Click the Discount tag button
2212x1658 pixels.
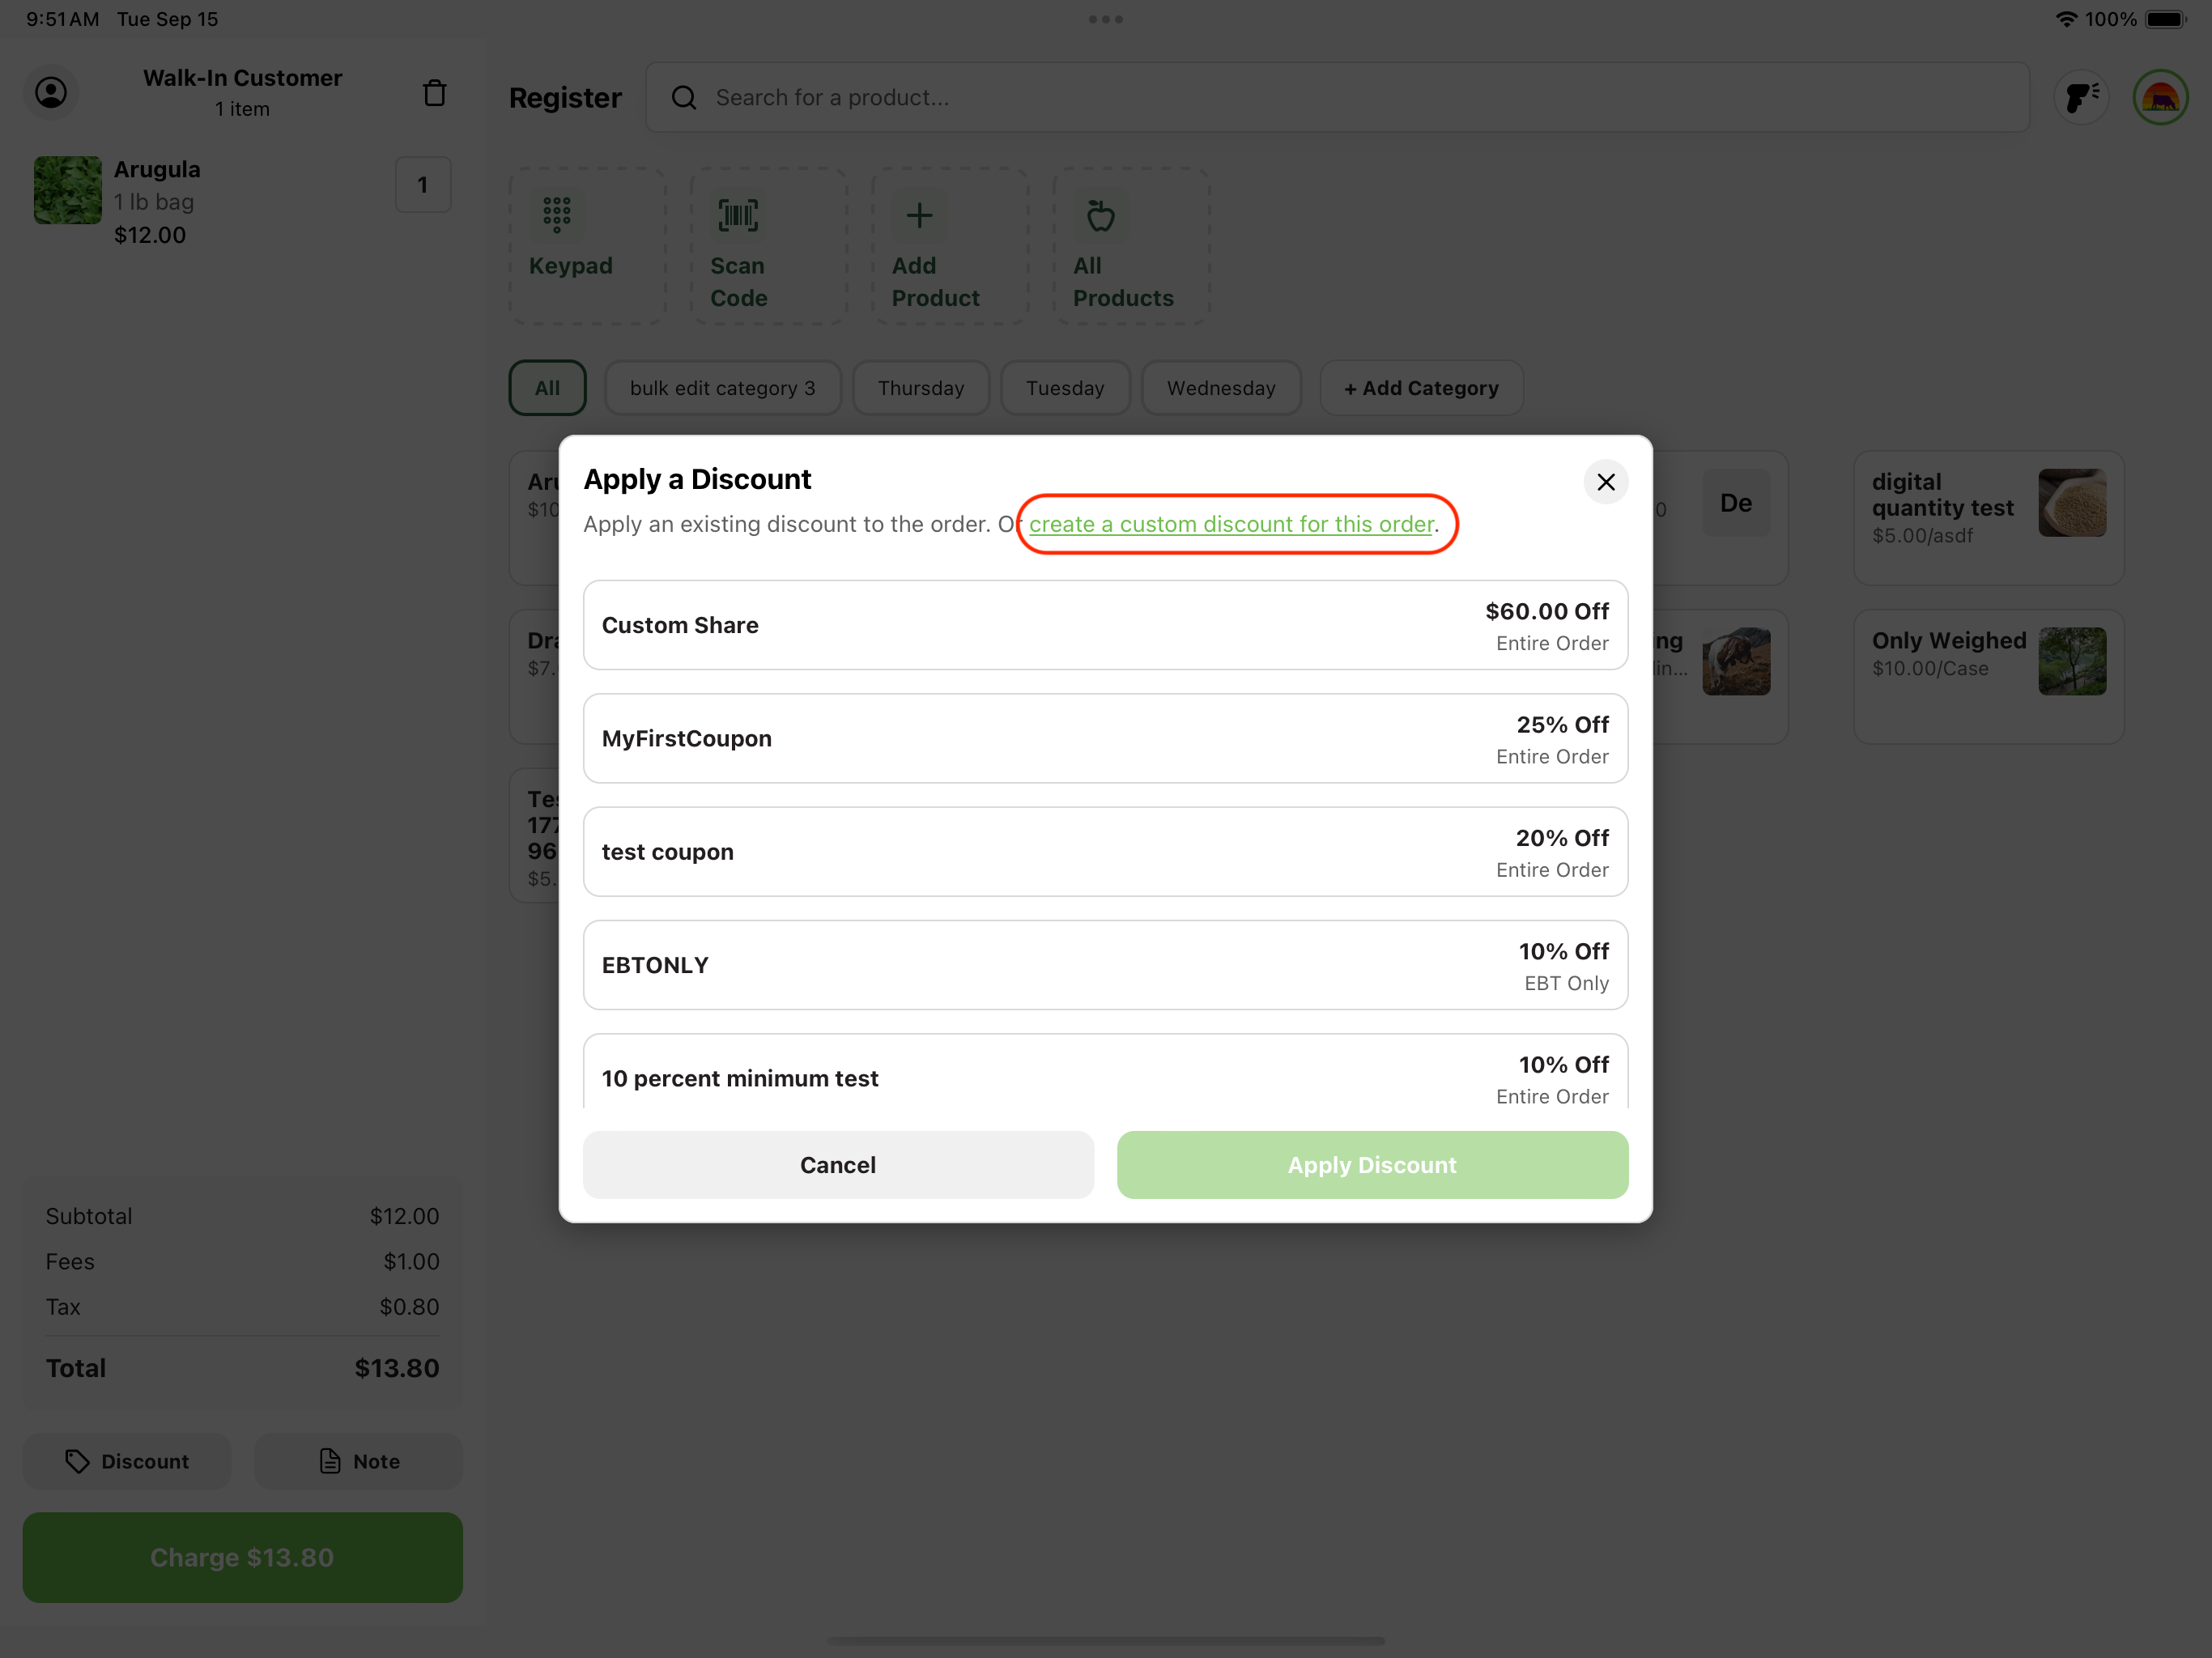coord(127,1461)
